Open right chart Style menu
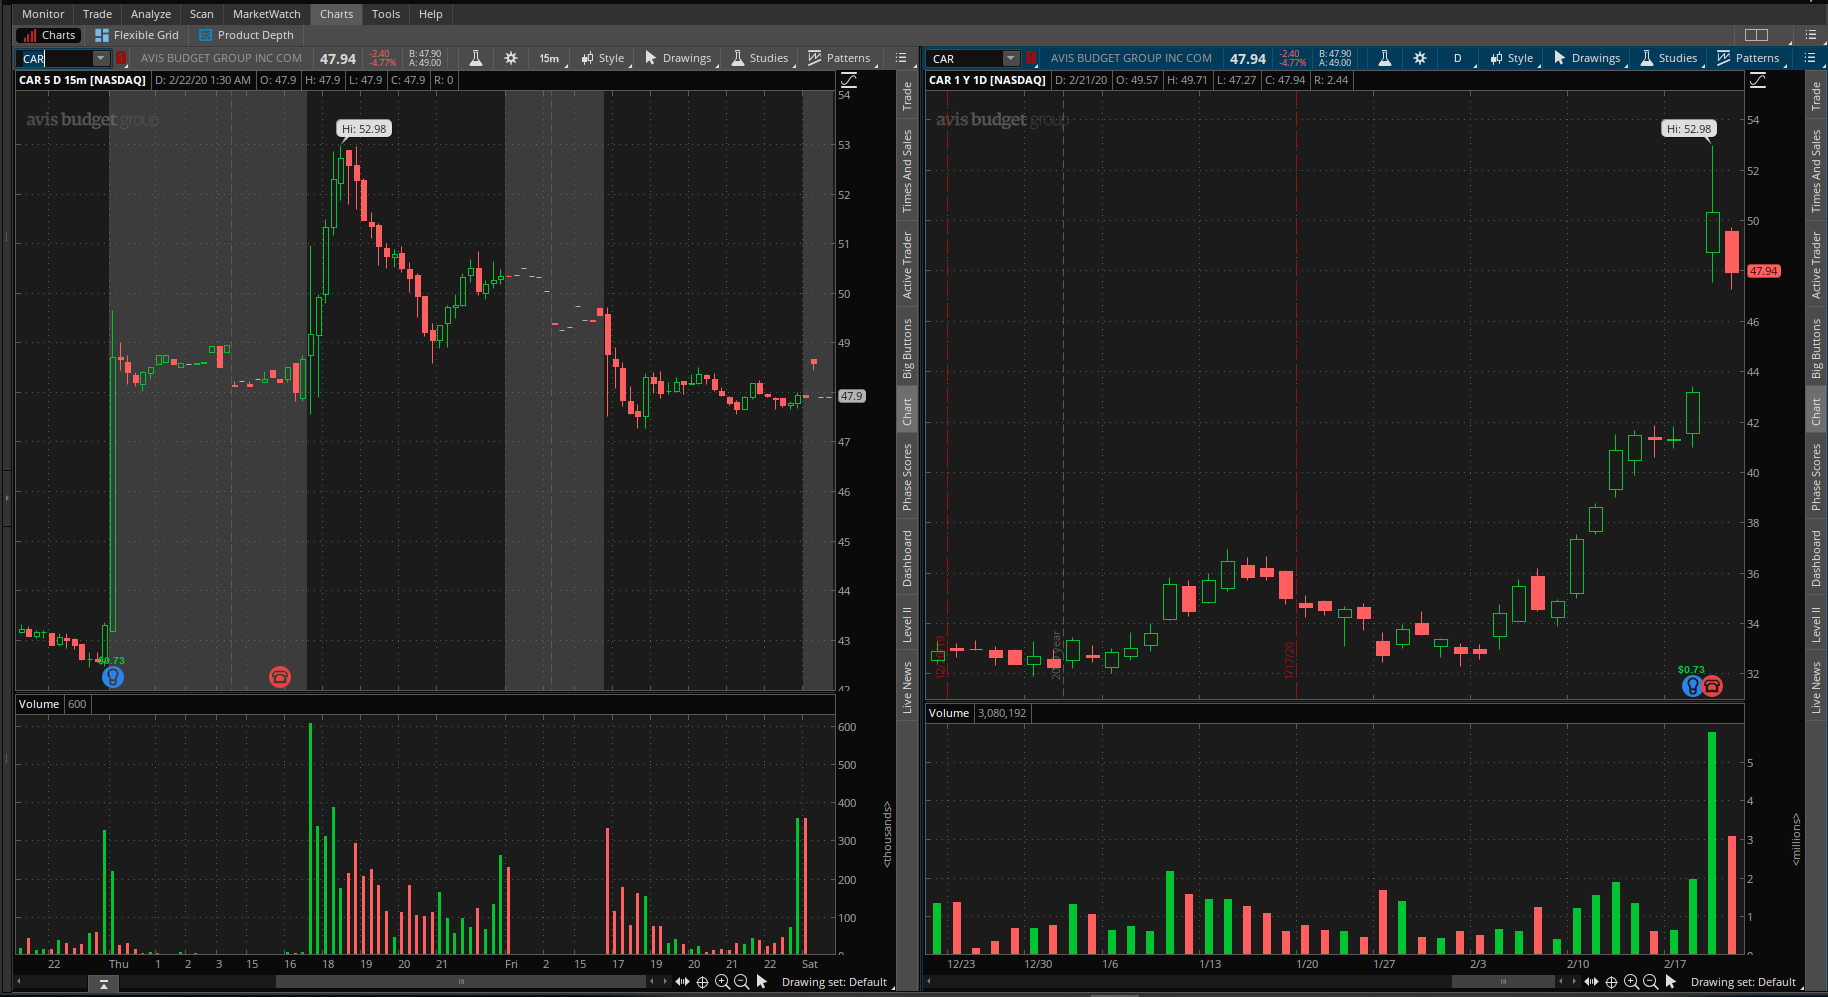This screenshot has height=997, width=1828. pyautogui.click(x=1512, y=58)
